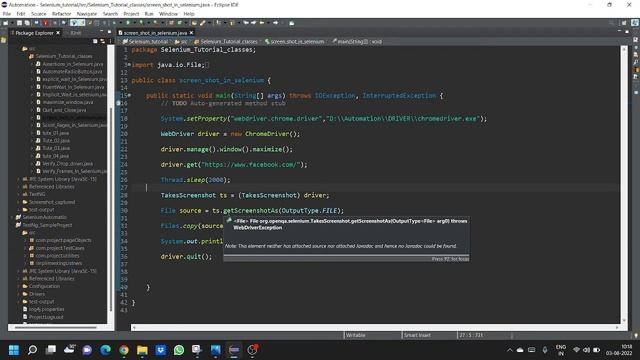Click the Save All toolbar icon
This screenshot has width=640, height=360.
[27, 23]
